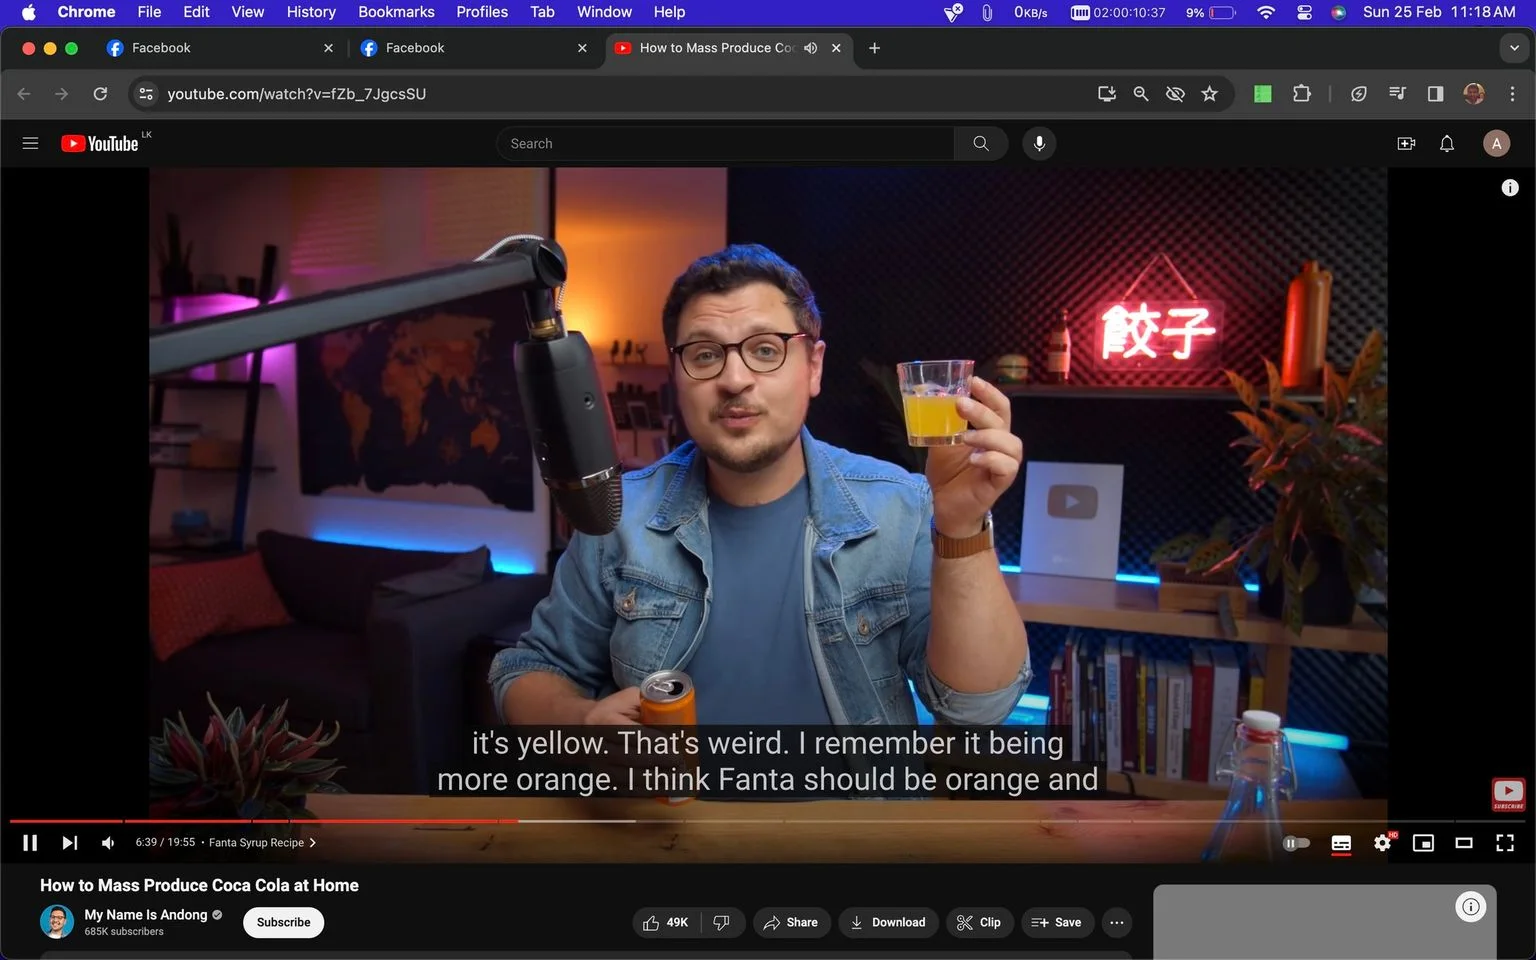
Task: Go back to previous page
Action: point(24,93)
